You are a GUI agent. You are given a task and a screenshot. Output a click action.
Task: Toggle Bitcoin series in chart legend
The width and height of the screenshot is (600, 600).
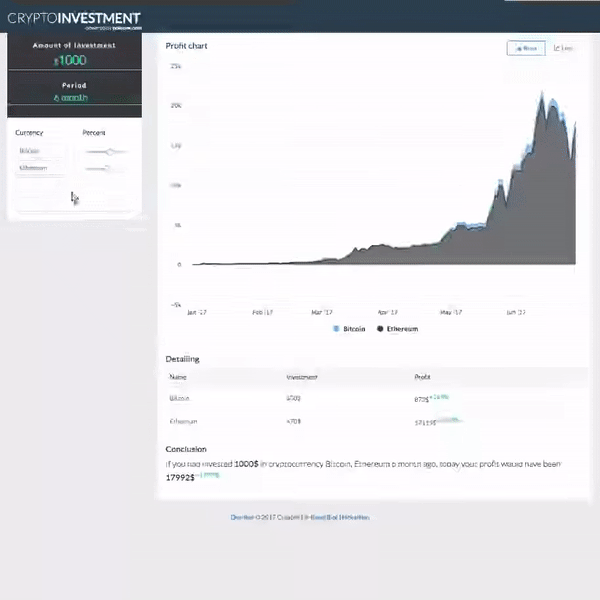(x=349, y=329)
